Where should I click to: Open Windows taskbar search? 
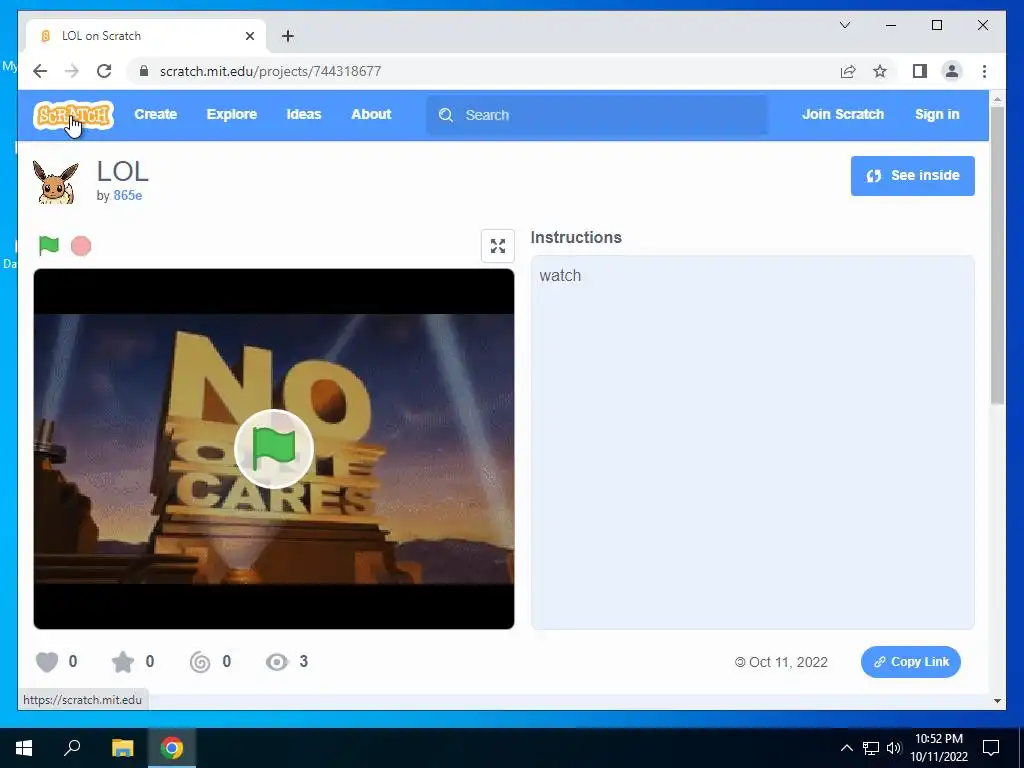click(x=72, y=748)
